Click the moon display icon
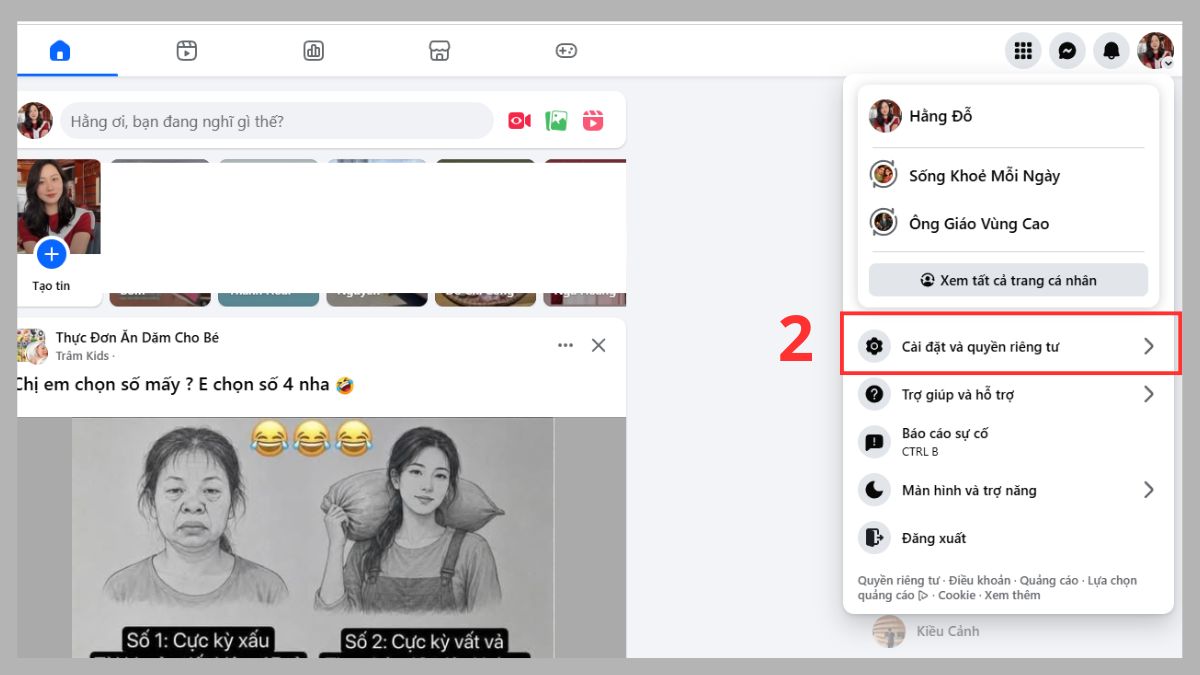This screenshot has height=675, width=1200. point(874,490)
